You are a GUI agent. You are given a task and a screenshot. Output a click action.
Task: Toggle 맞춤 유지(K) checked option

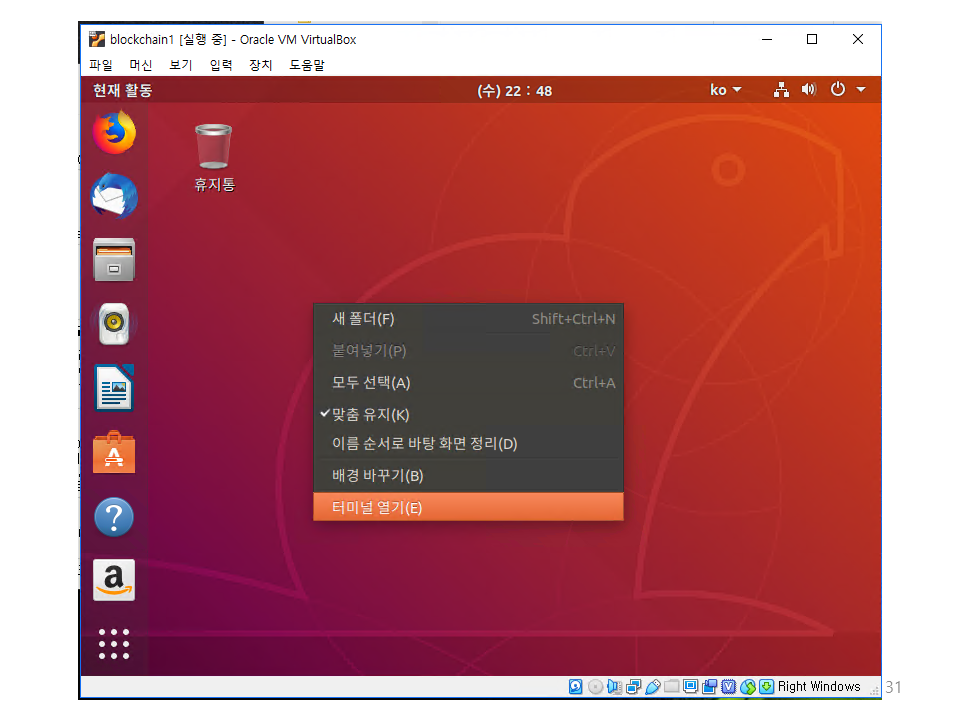click(468, 414)
